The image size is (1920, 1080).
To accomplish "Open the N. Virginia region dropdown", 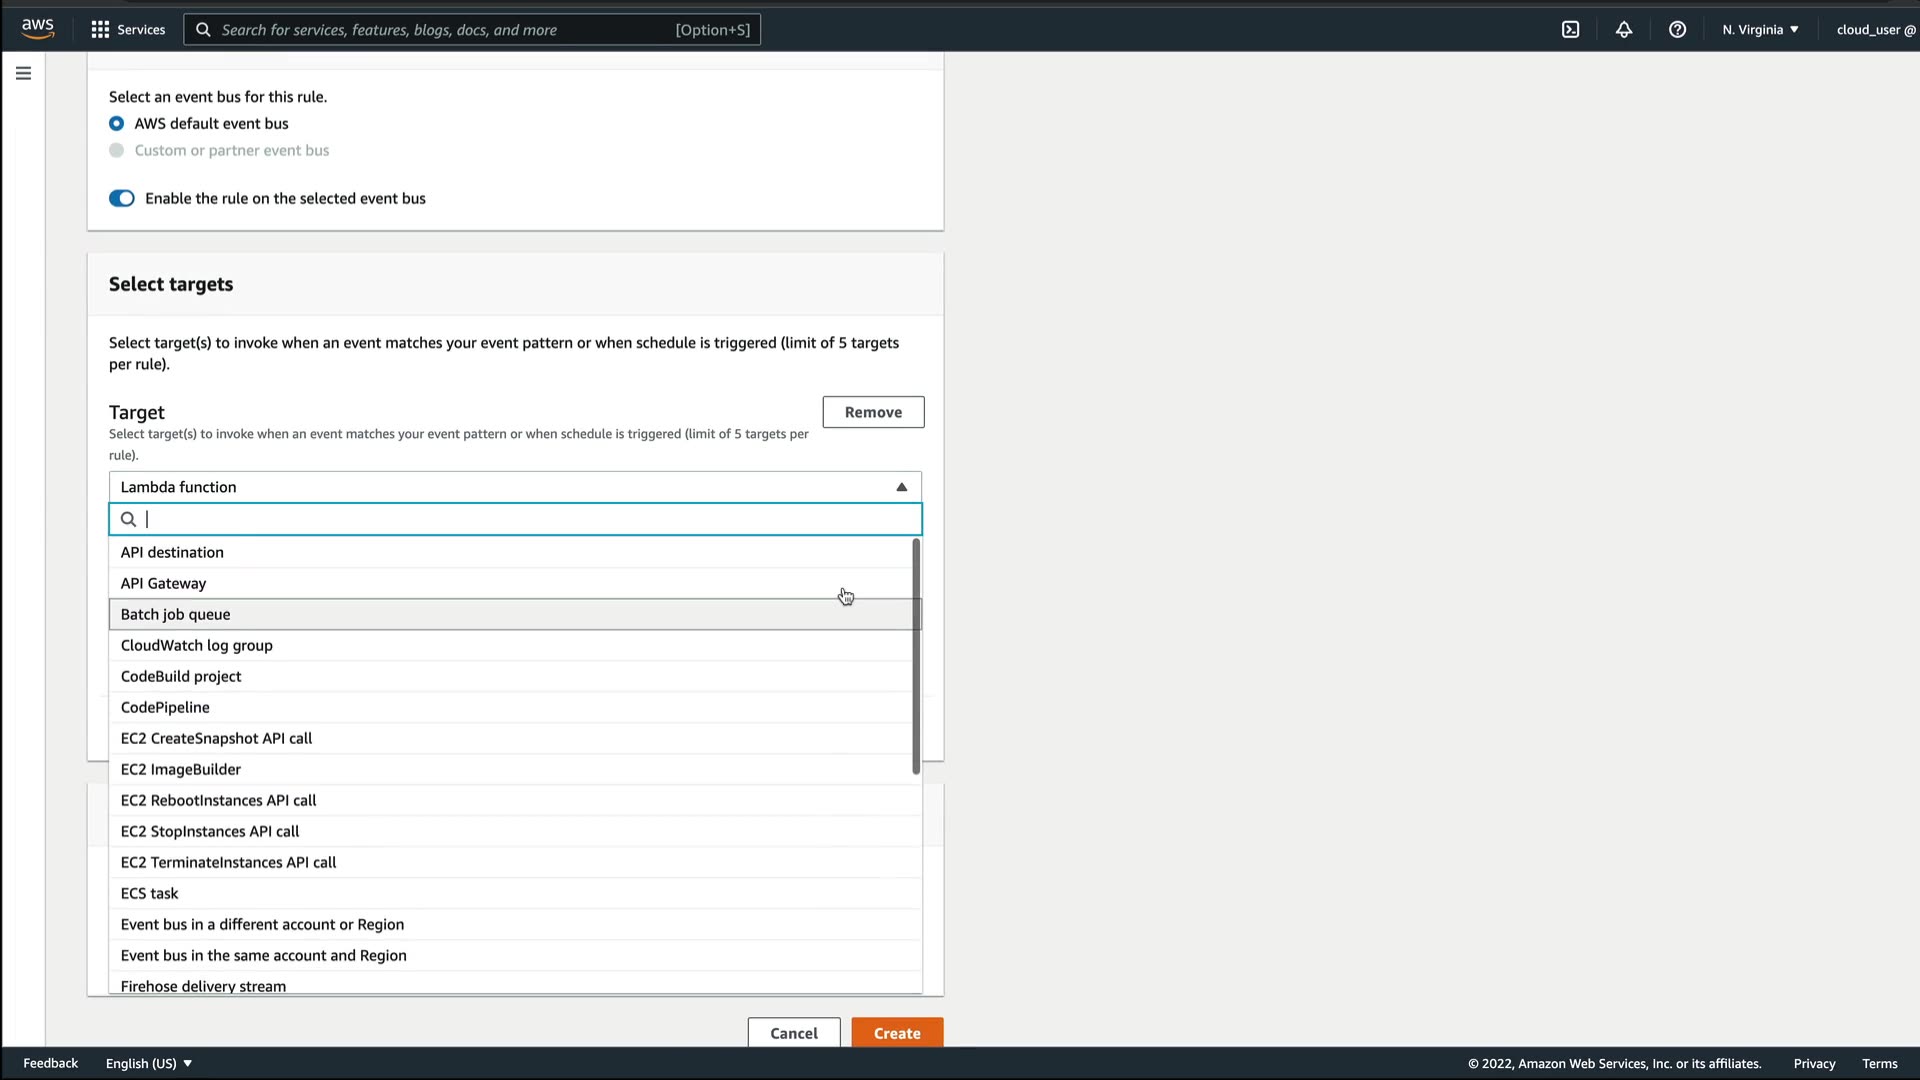I will tap(1760, 30).
